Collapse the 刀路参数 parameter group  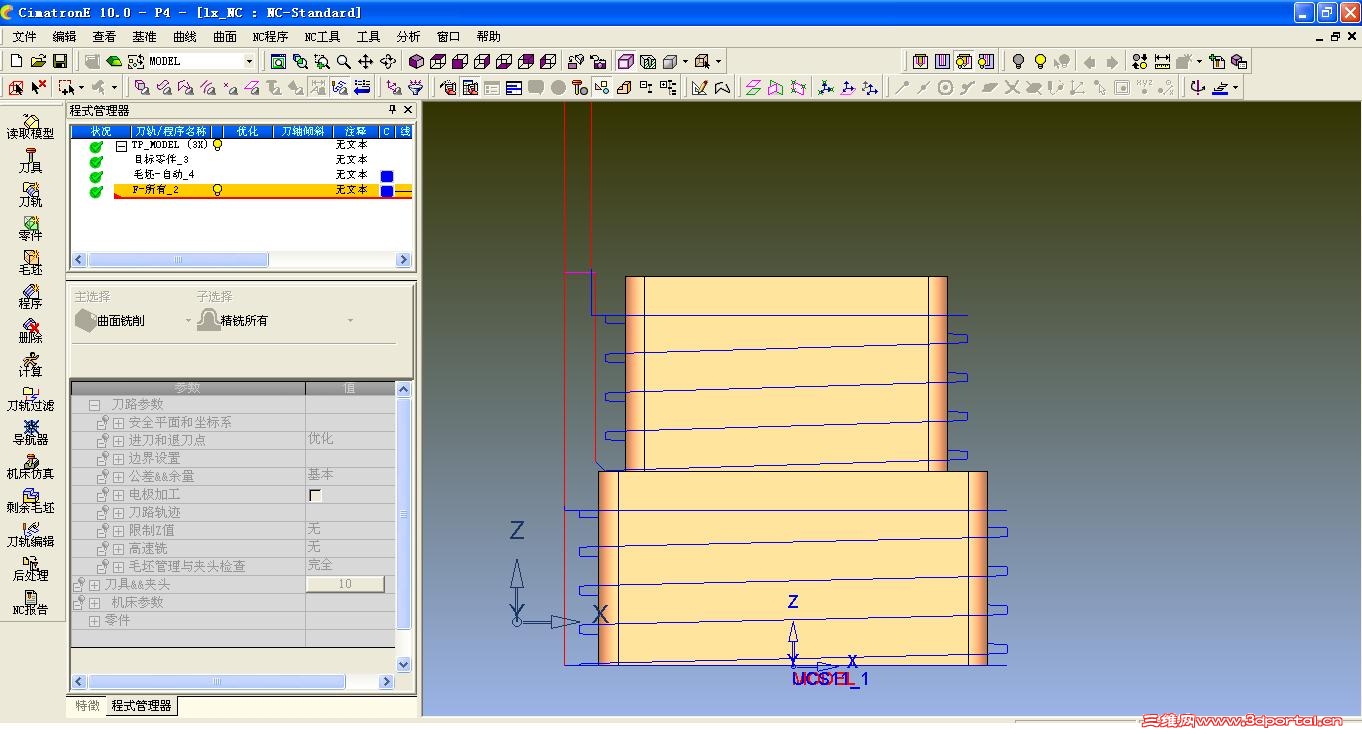tap(95, 405)
